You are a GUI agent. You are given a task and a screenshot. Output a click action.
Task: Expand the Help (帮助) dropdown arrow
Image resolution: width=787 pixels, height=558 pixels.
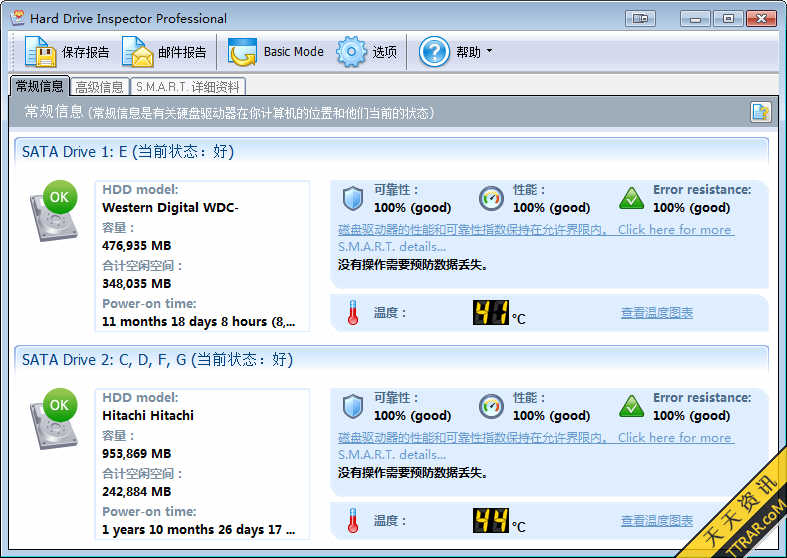coord(489,51)
